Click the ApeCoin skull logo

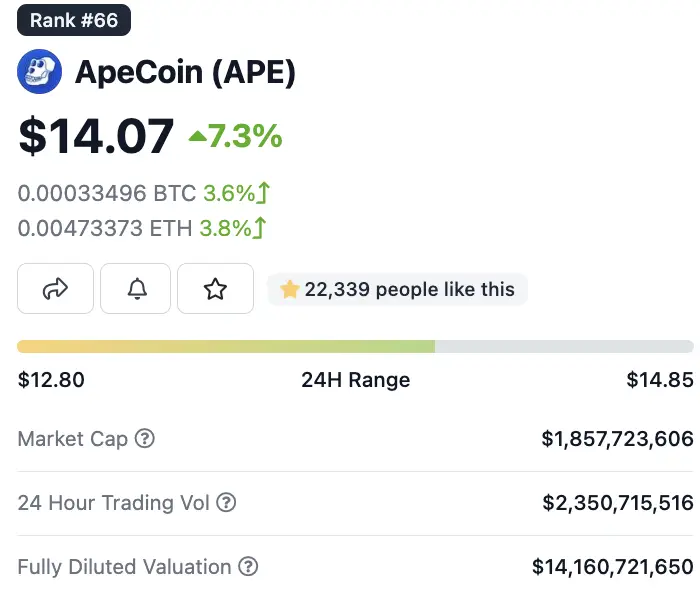click(x=40, y=71)
